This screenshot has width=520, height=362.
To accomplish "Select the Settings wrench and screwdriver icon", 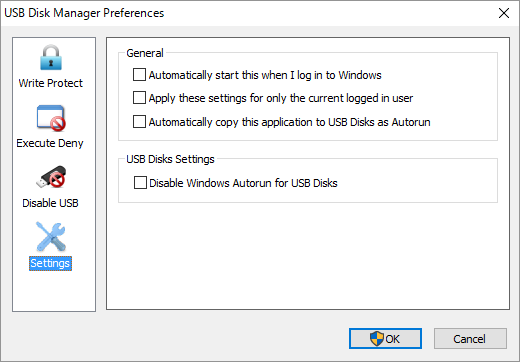I will point(51,237).
